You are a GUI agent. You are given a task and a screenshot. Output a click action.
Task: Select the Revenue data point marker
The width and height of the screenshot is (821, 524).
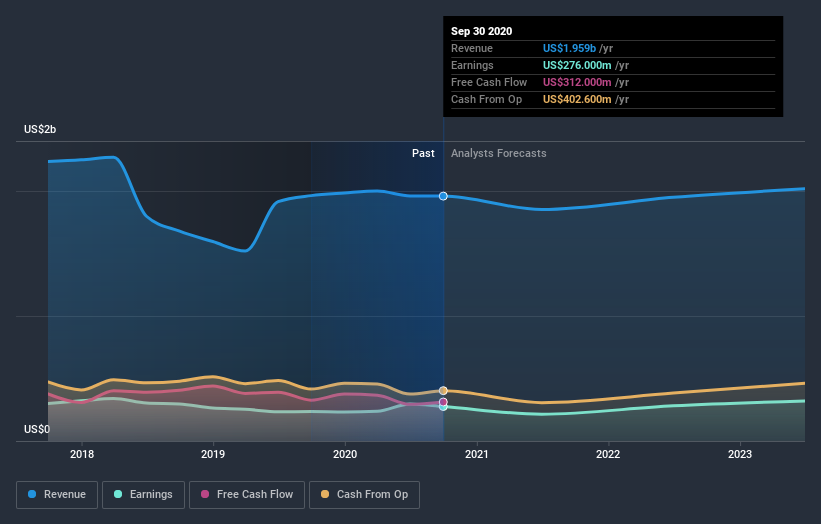click(x=443, y=196)
